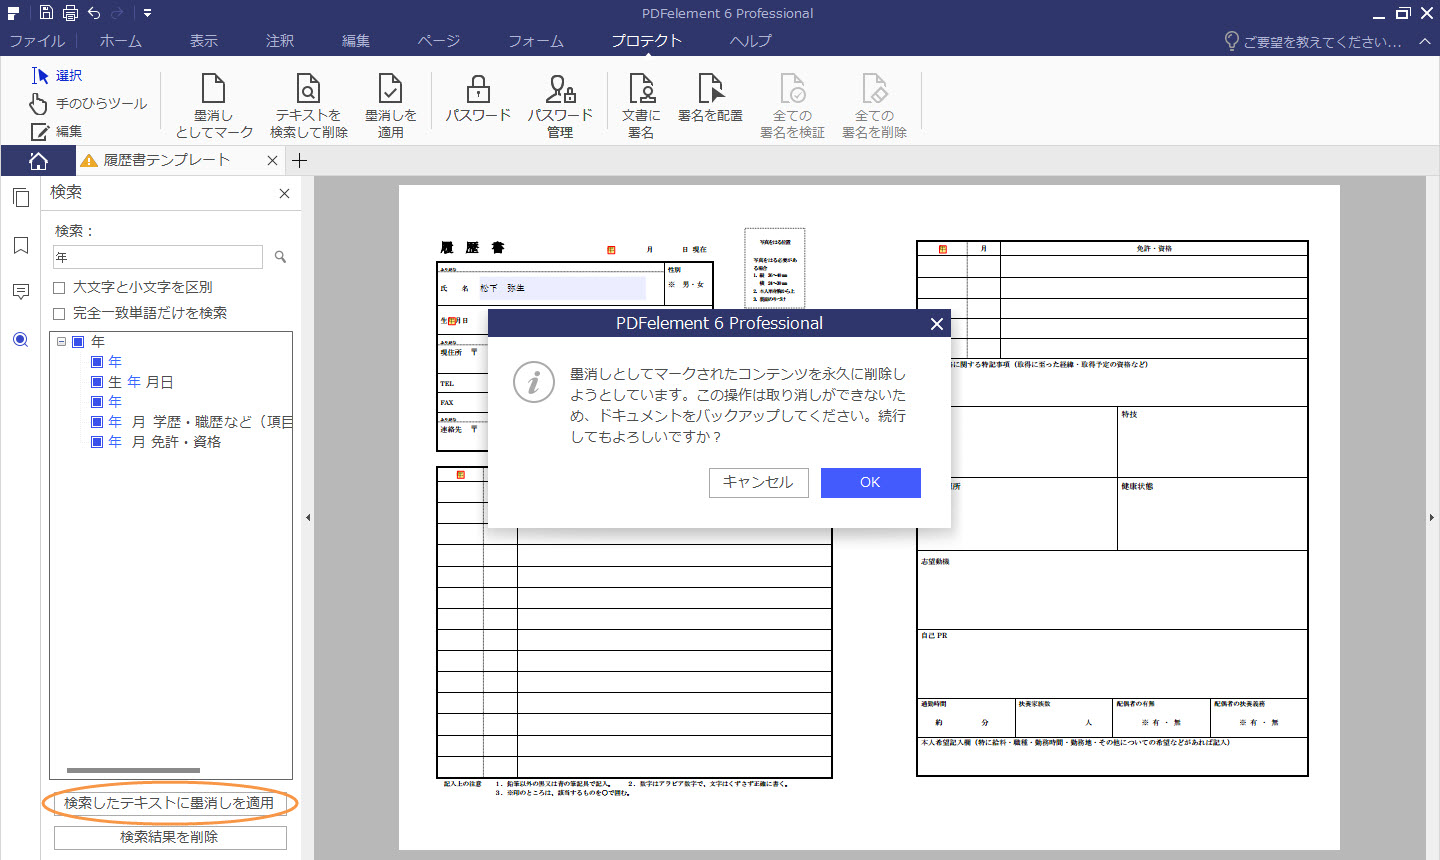Select the 年 月 免許・資格 result
The width and height of the screenshot is (1440, 860).
pos(165,442)
